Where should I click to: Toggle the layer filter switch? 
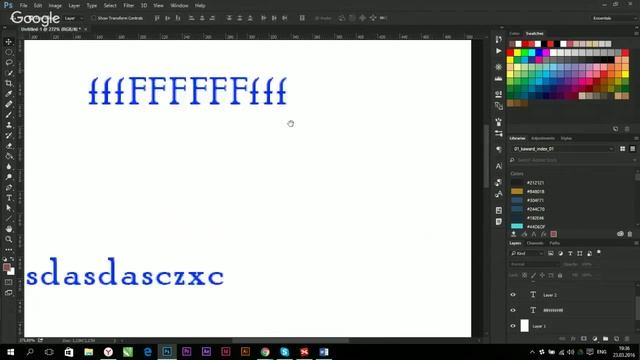[599, 253]
